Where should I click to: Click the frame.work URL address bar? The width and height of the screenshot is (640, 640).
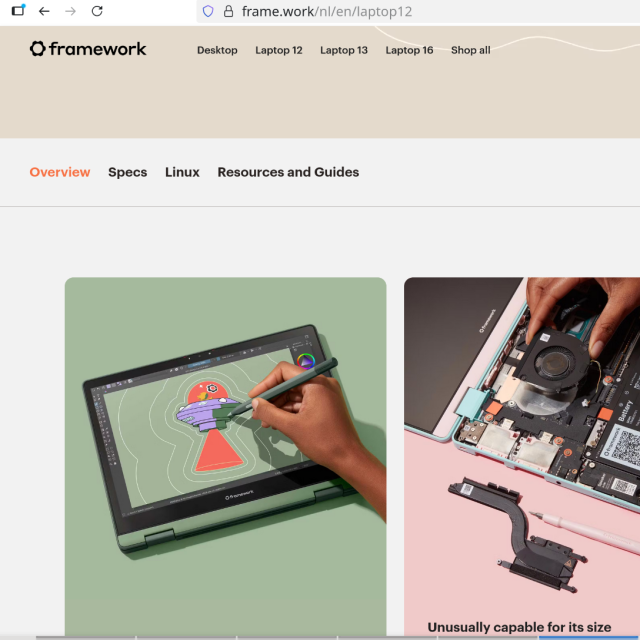tap(418, 11)
